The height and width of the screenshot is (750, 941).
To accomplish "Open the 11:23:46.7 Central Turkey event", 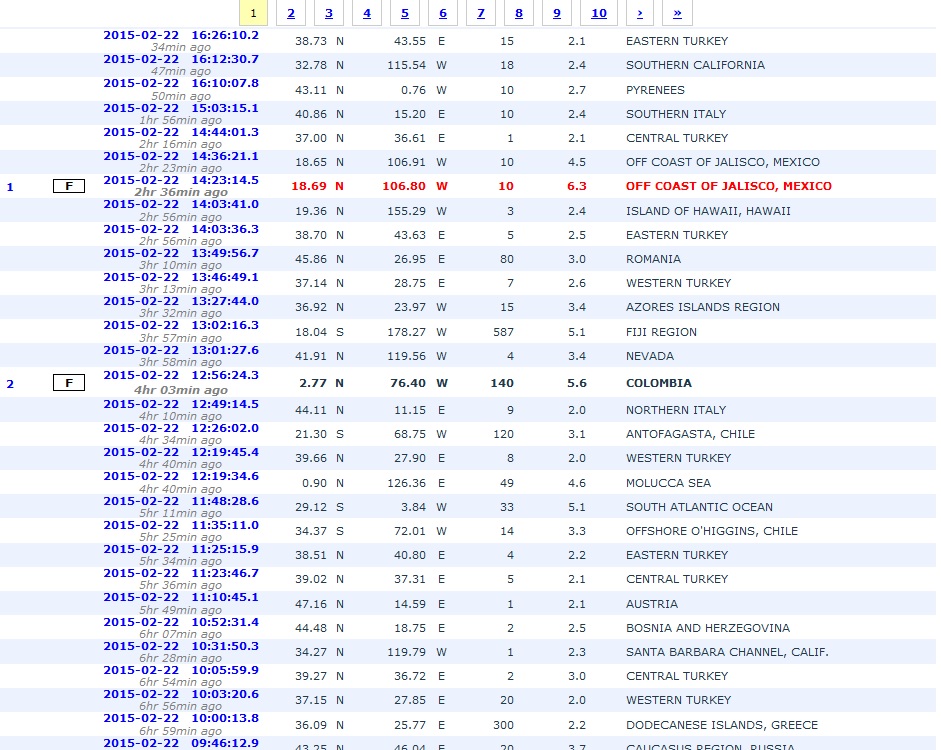I will (181, 574).
